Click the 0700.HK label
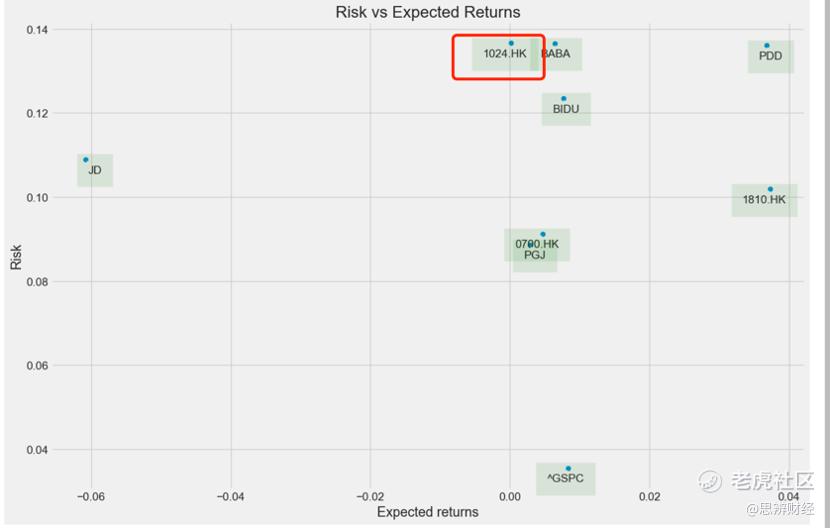830x528 pixels. point(538,244)
